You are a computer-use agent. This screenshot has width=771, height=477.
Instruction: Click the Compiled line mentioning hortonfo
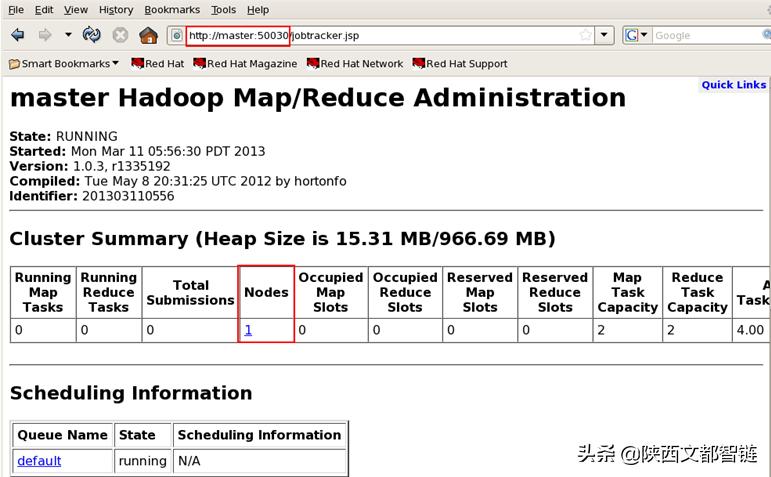click(178, 181)
